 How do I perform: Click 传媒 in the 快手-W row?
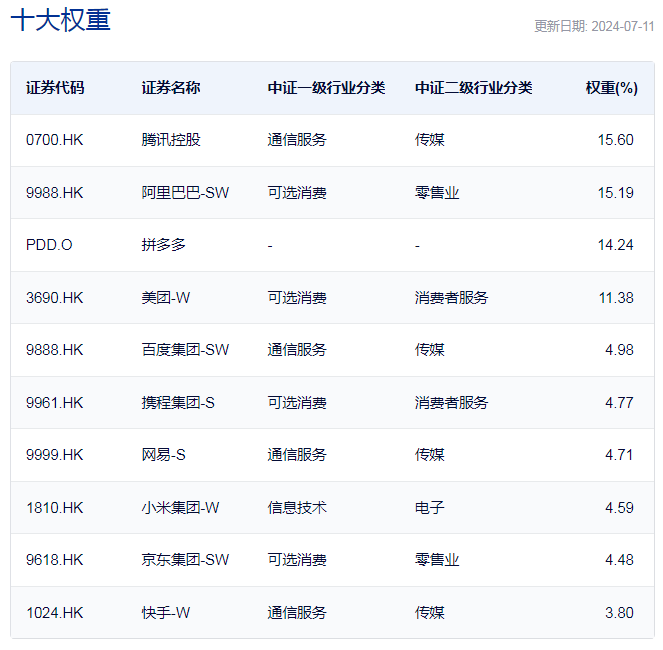click(x=430, y=612)
